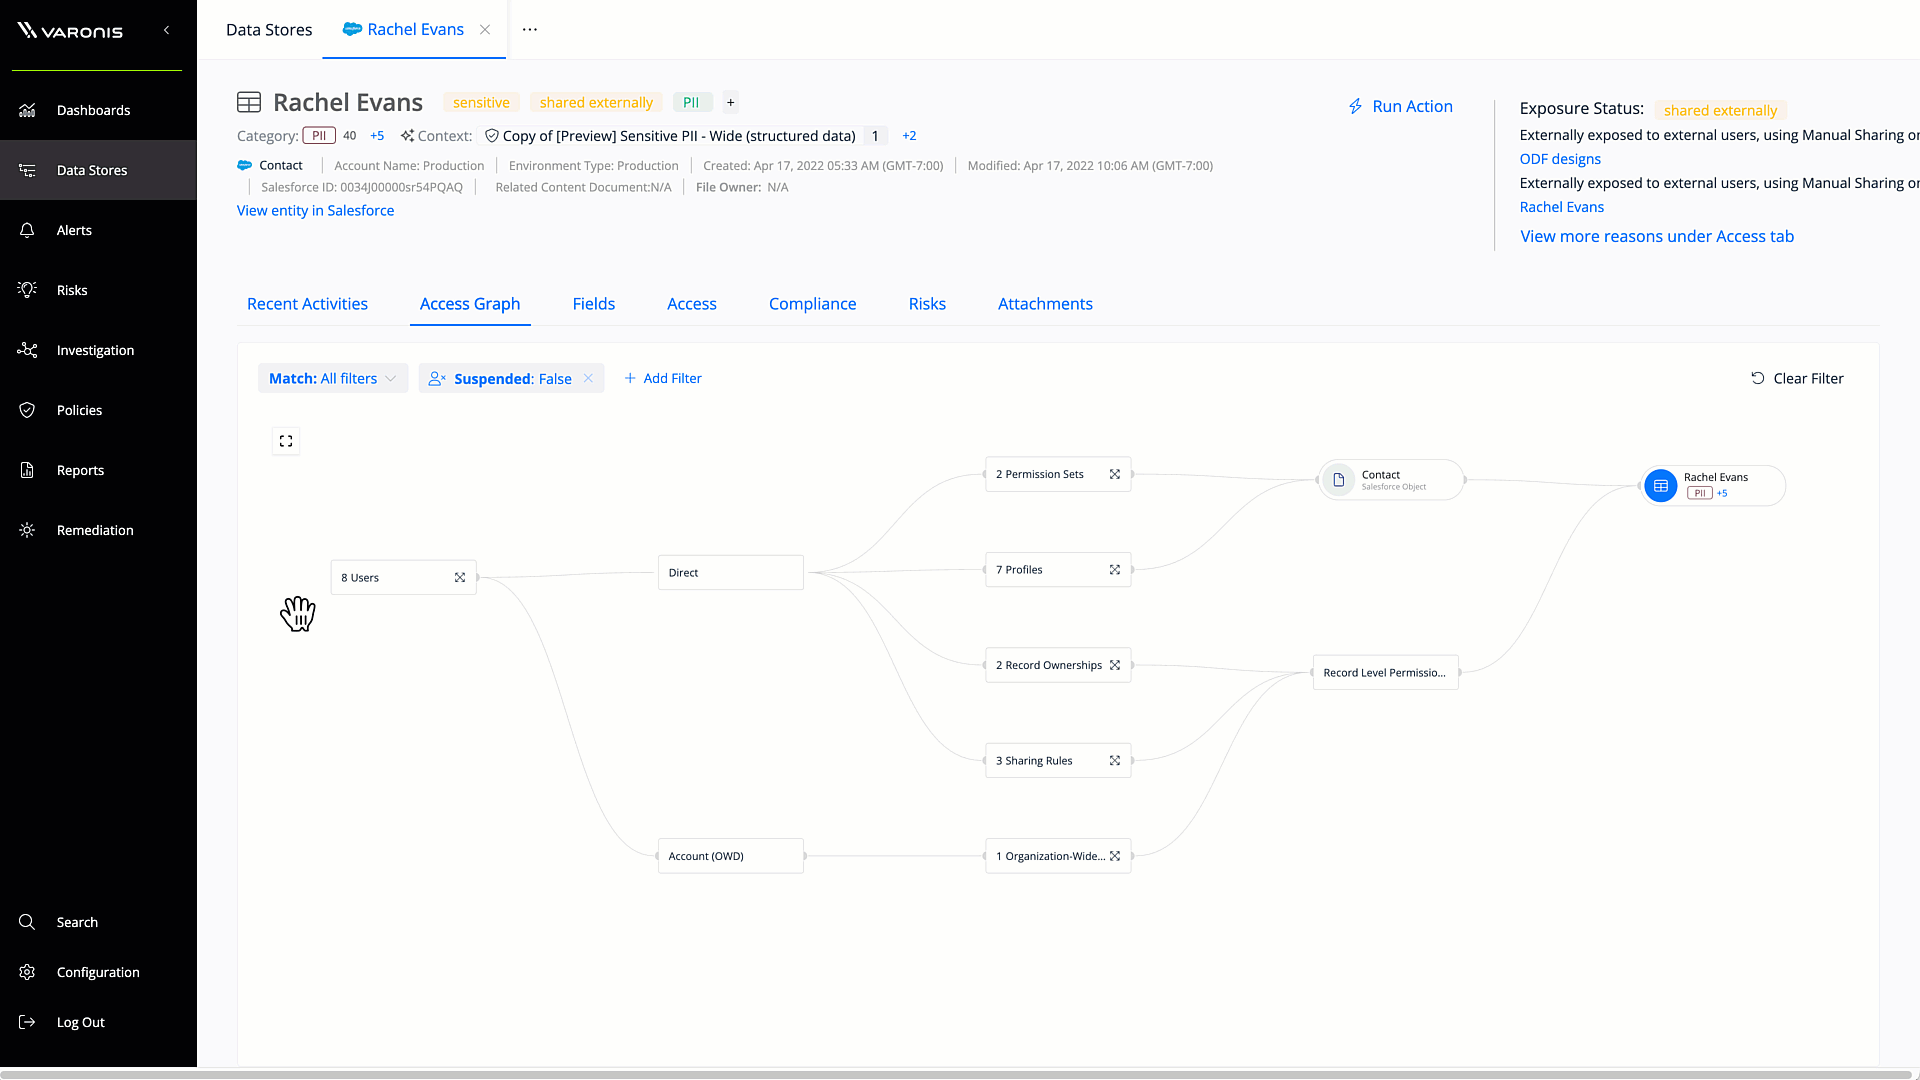Open the Reports document icon

coord(27,470)
